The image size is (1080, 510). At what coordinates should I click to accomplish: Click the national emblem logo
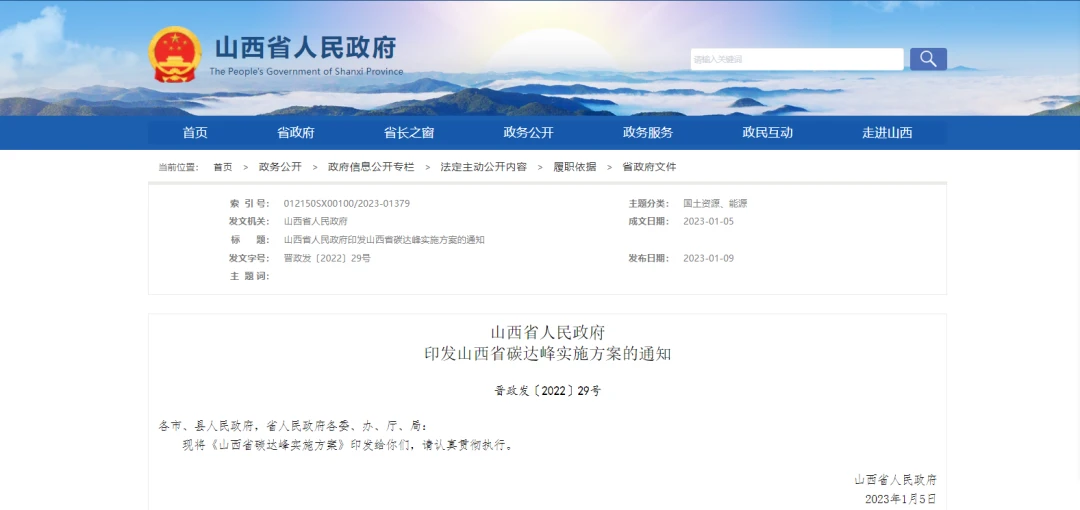[175, 55]
